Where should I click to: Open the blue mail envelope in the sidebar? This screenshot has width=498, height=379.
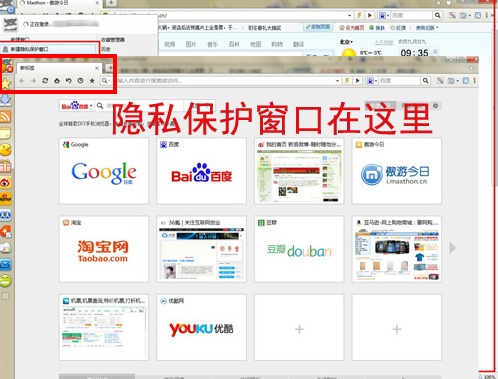coord(6,265)
